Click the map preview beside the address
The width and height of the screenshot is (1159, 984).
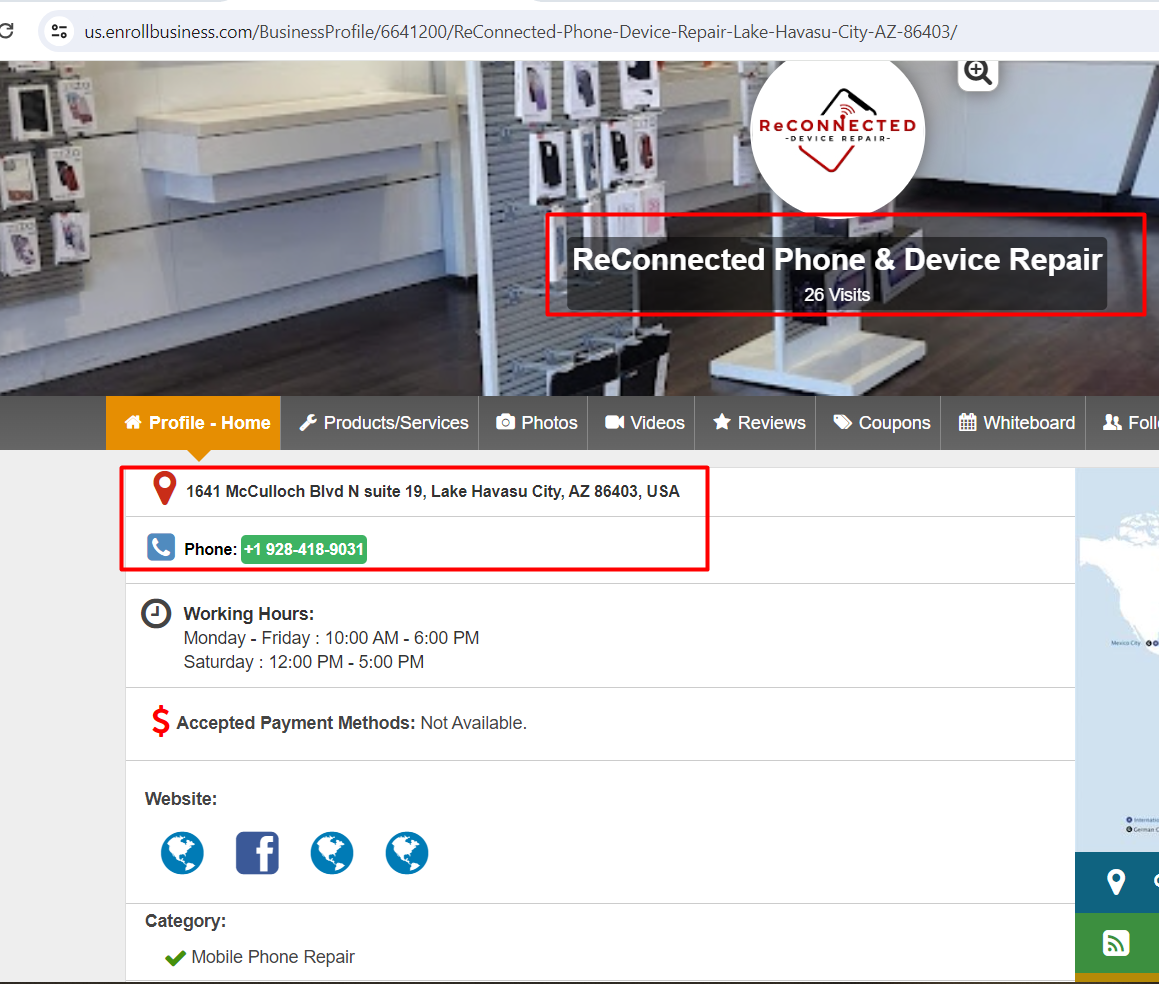pos(1117,659)
